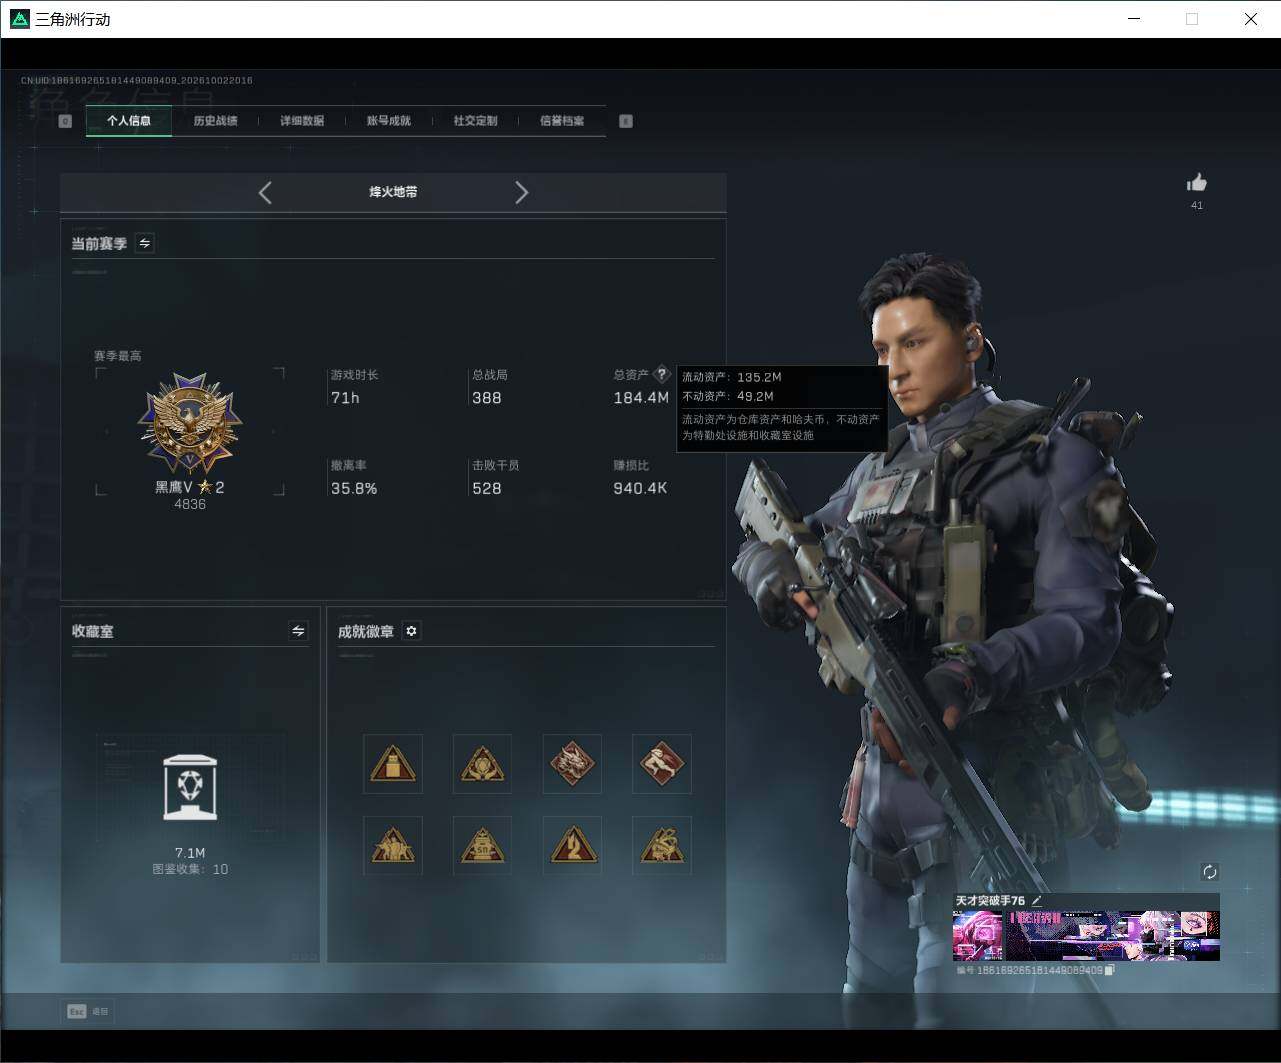The height and width of the screenshot is (1063, 1281).
Task: Toggle the 收藏室 swap view button
Action: point(298,631)
